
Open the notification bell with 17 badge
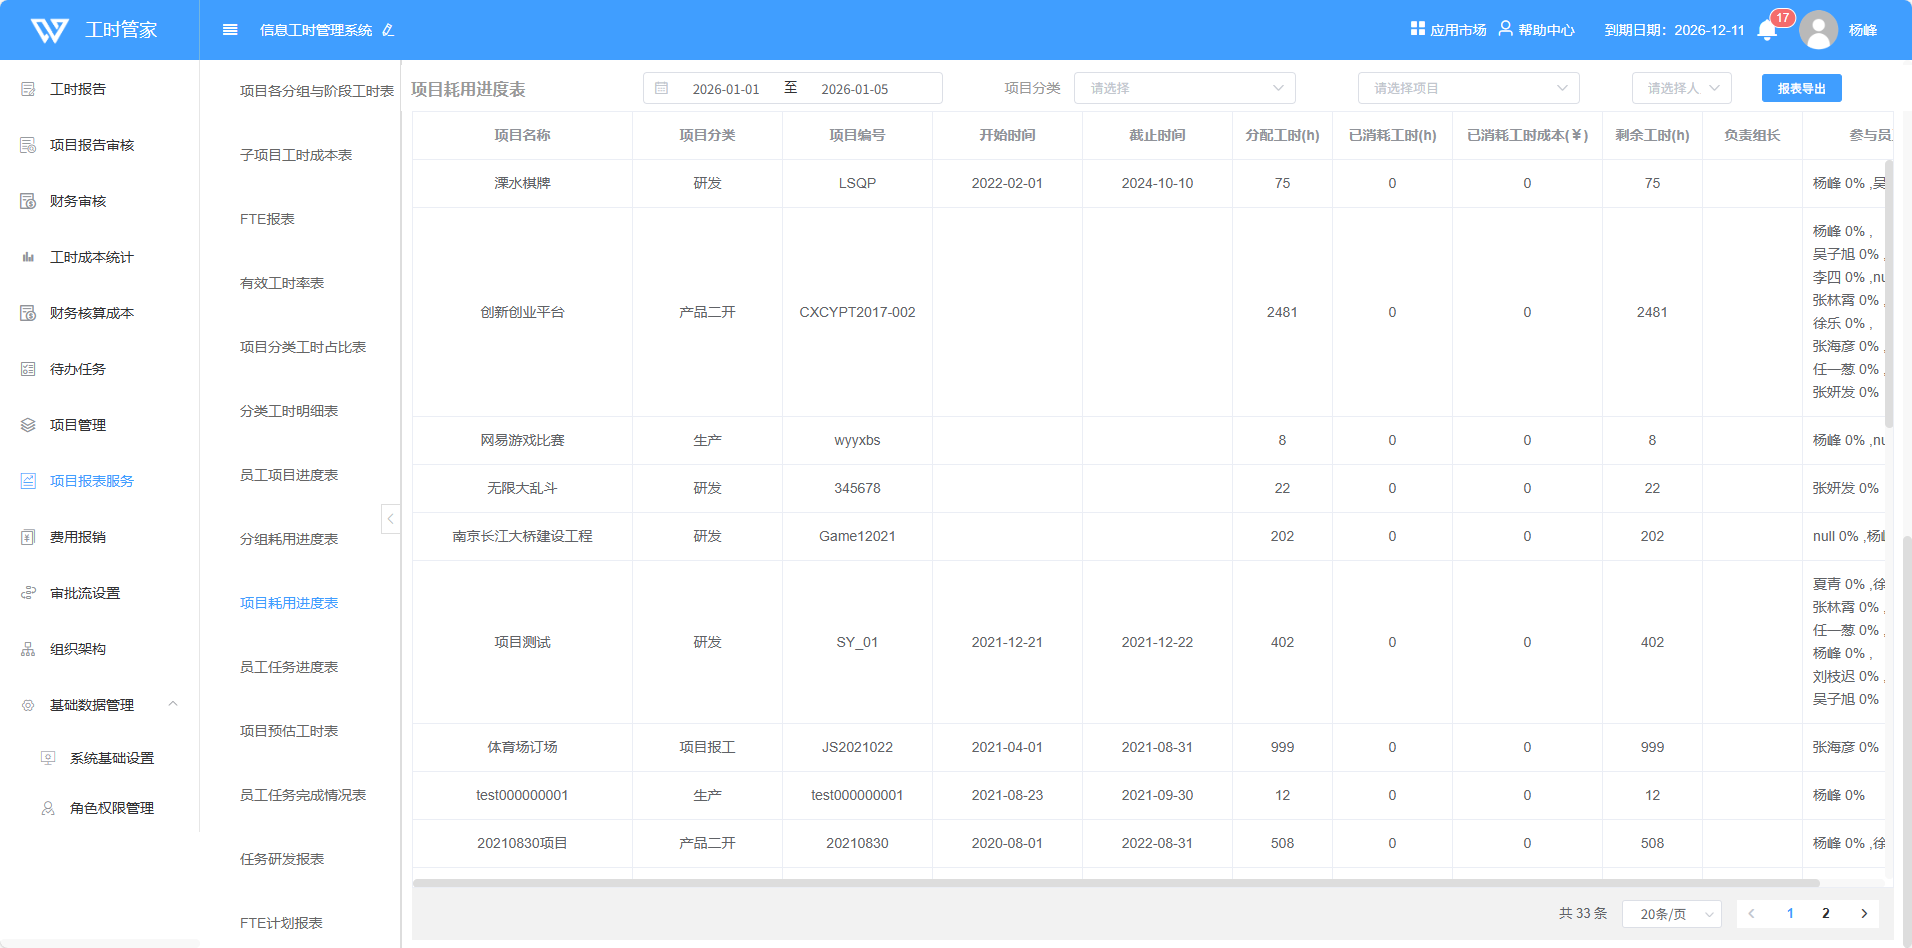click(1767, 30)
